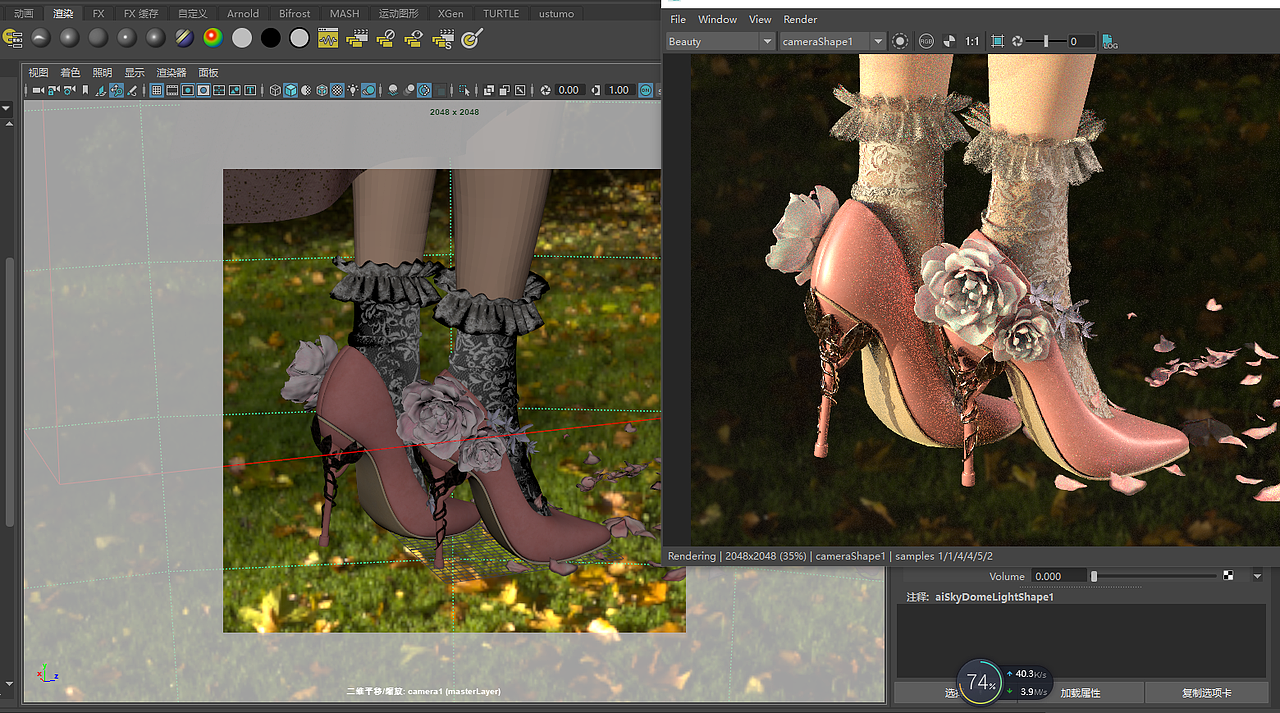Switch to the Bifrost shelf tab
1280x713 pixels.
[x=295, y=14]
